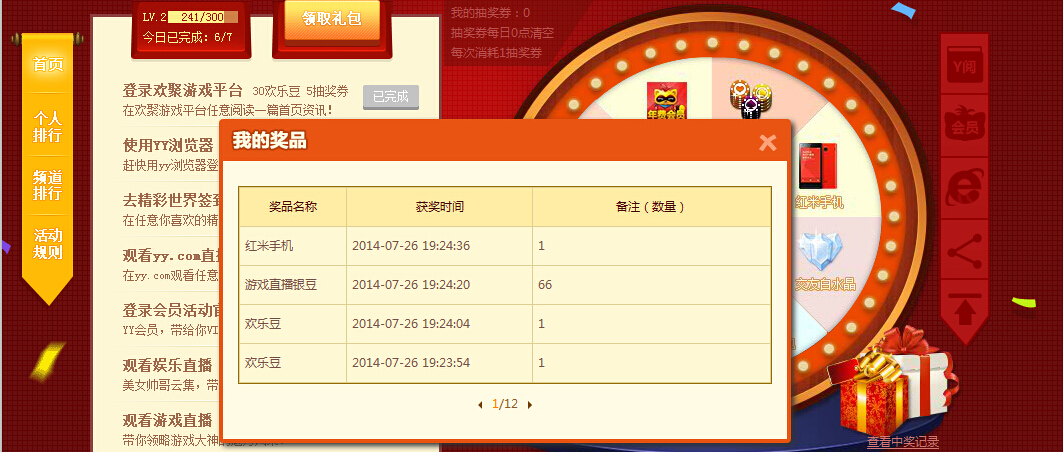Select the 游戏直播银豆 prize cell
This screenshot has height=452, width=1063.
[293, 285]
